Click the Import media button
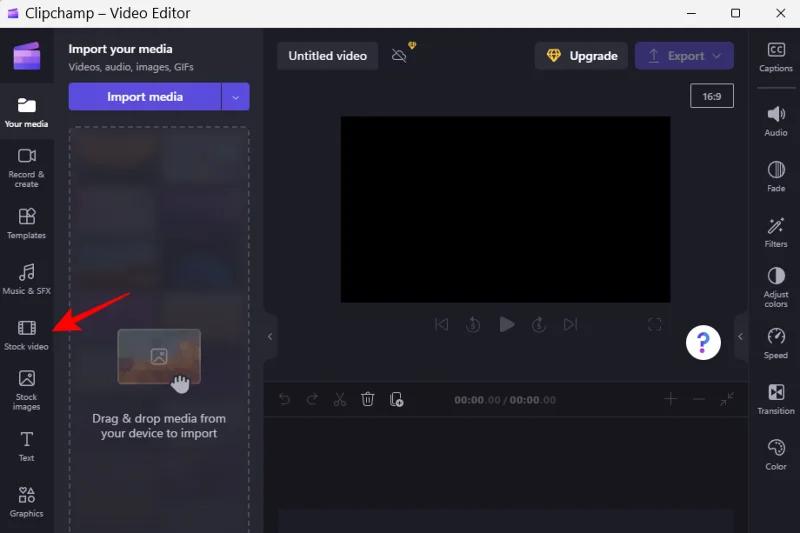The width and height of the screenshot is (800, 533). [x=145, y=96]
